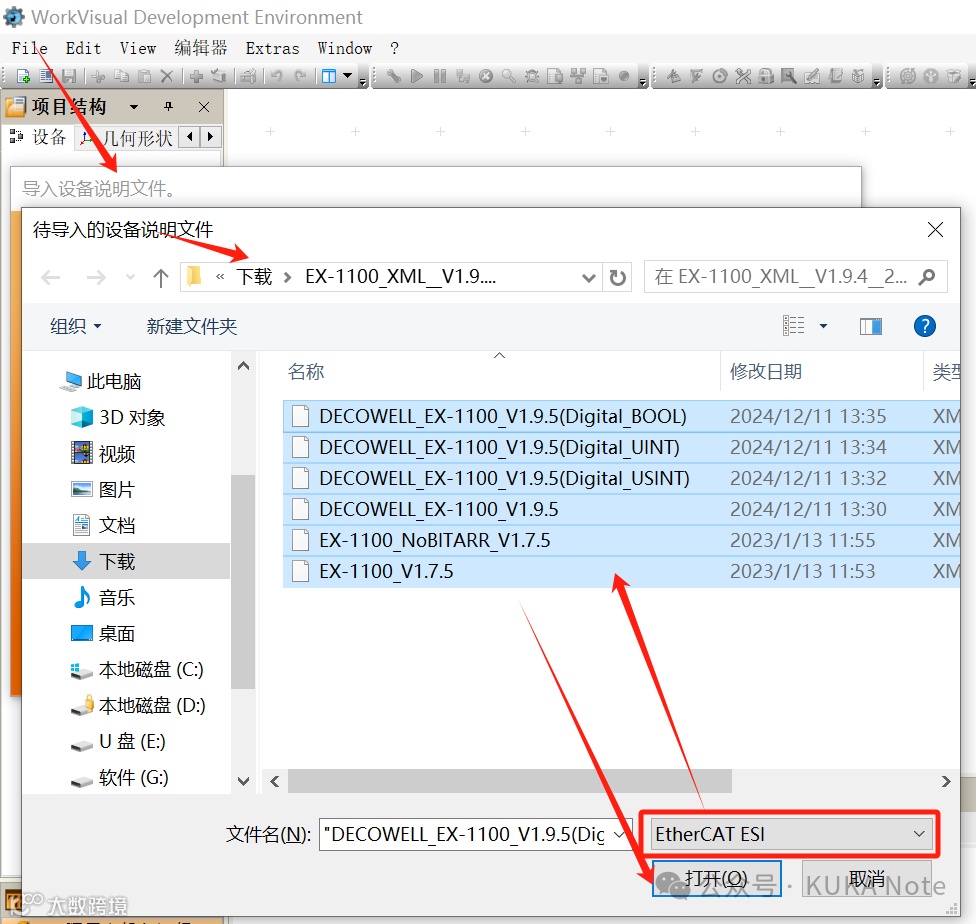Select 本地磁盘 (C:) in navigation pane
This screenshot has width=976, height=924.
pyautogui.click(x=138, y=669)
